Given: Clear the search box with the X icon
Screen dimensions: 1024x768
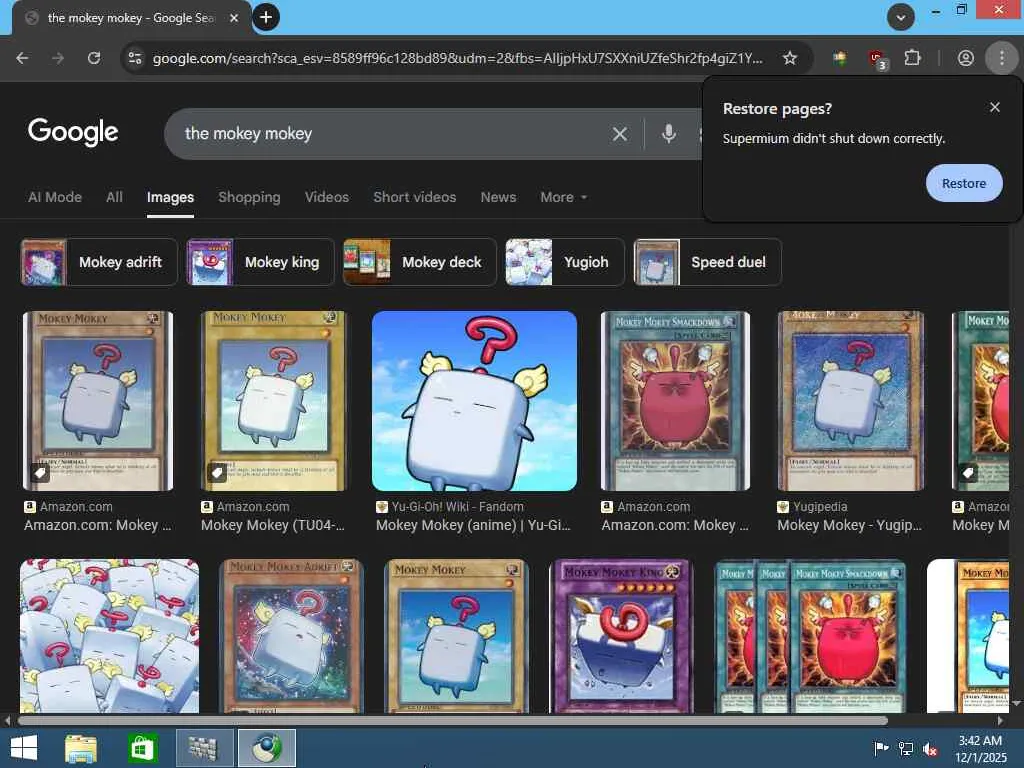Looking at the screenshot, I should tap(620, 134).
